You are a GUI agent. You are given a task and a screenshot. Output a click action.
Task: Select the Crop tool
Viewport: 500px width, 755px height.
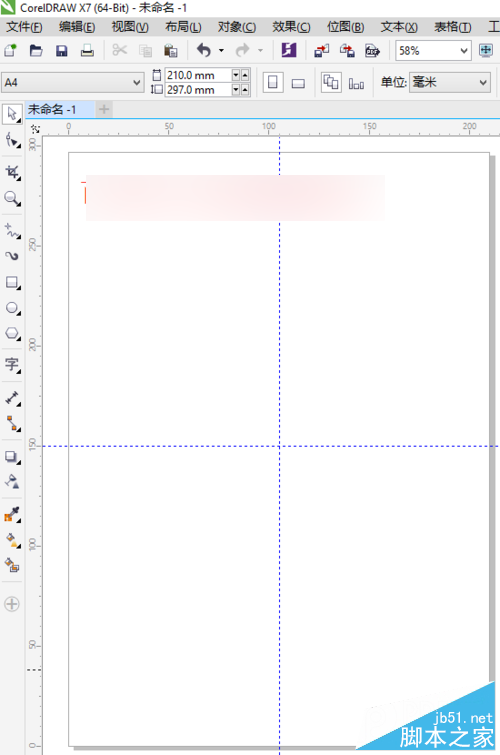pos(12,172)
